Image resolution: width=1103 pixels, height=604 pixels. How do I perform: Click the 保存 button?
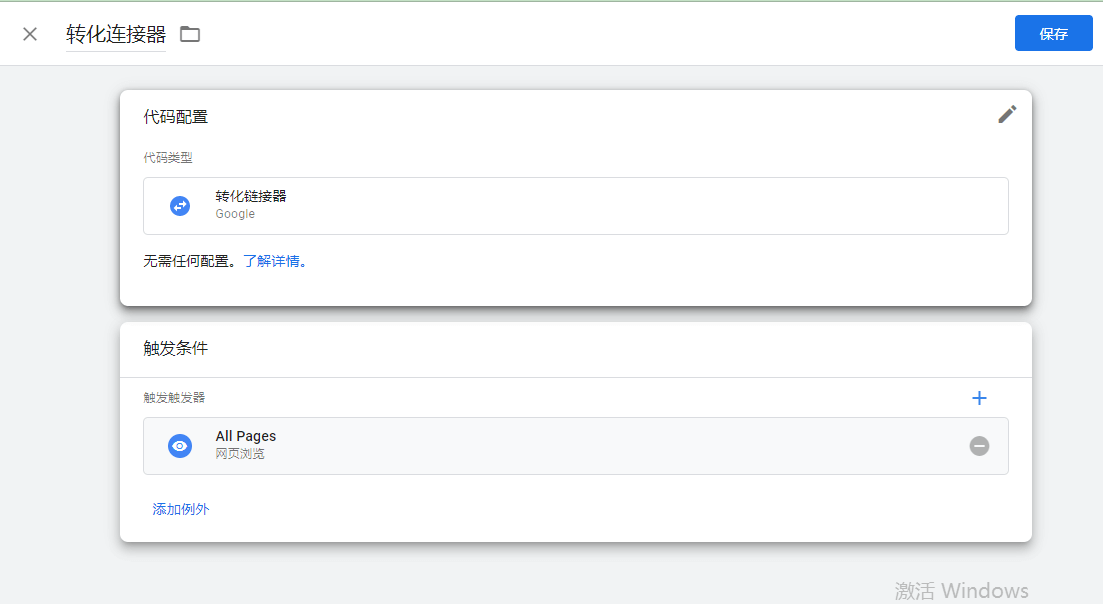[1053, 33]
